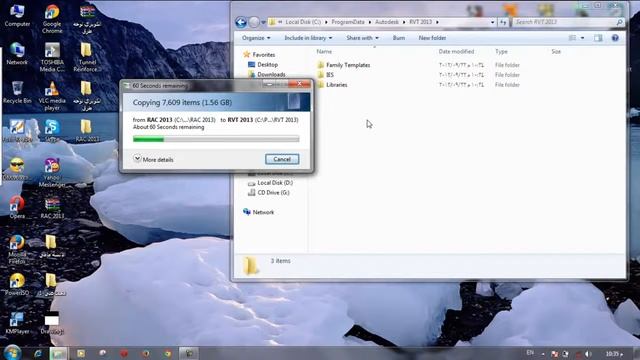Viewport: 640px width, 360px height.
Task: Go back in the Explorer window
Action: pyautogui.click(x=241, y=22)
